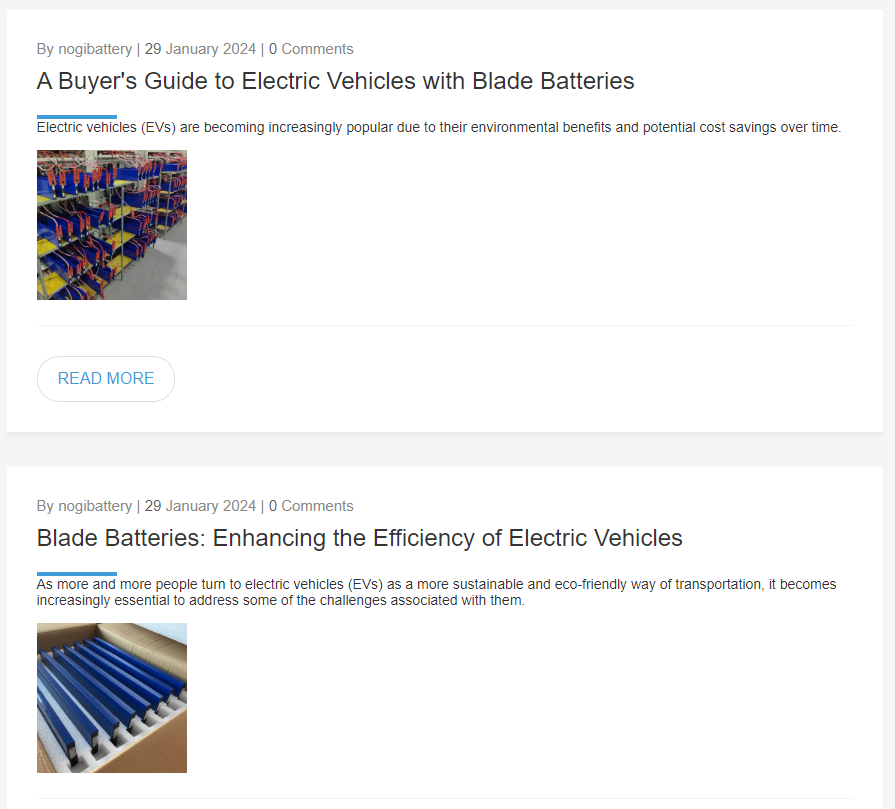Click the second post excerpt about sustainable transportation

pos(437,592)
